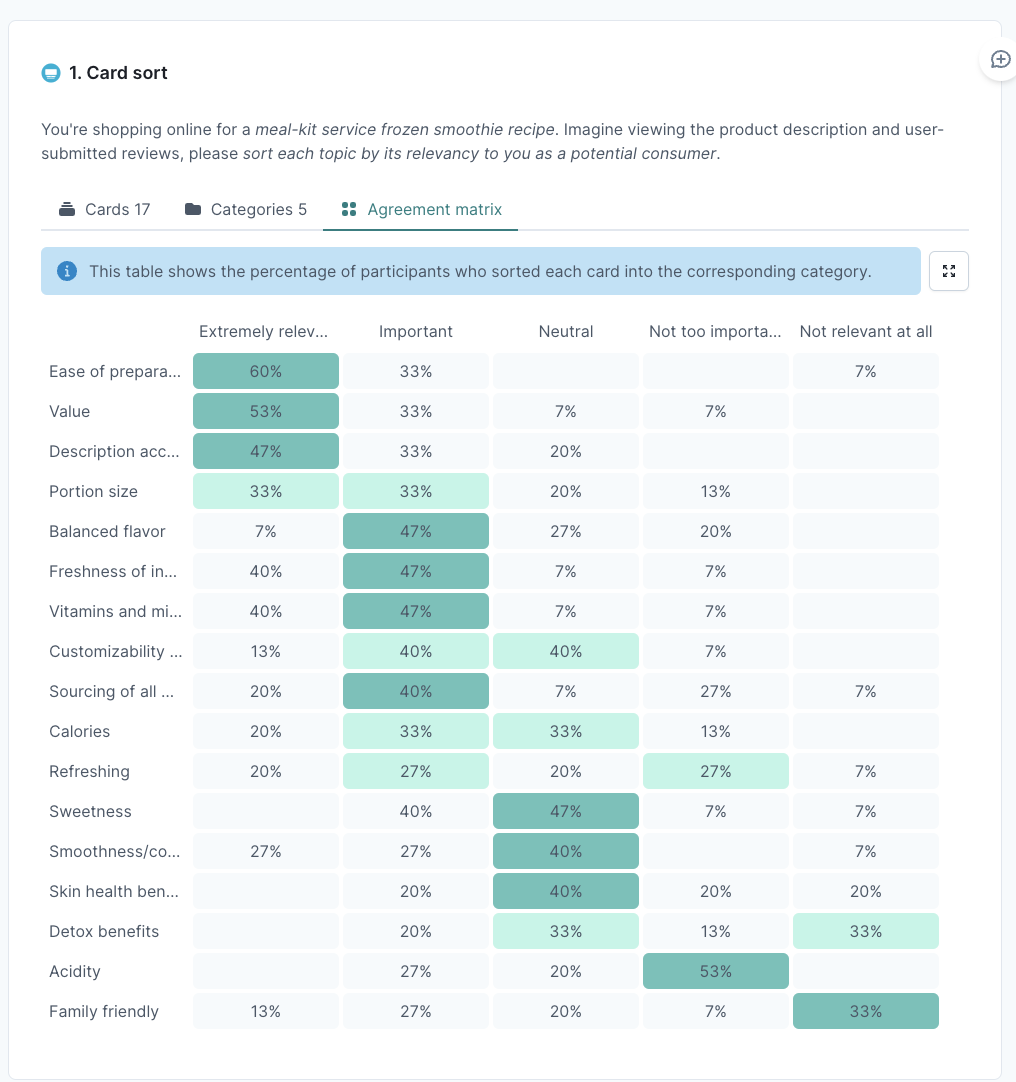Click the Family friendly 33% cell
This screenshot has height=1082, width=1016.
(866, 1011)
